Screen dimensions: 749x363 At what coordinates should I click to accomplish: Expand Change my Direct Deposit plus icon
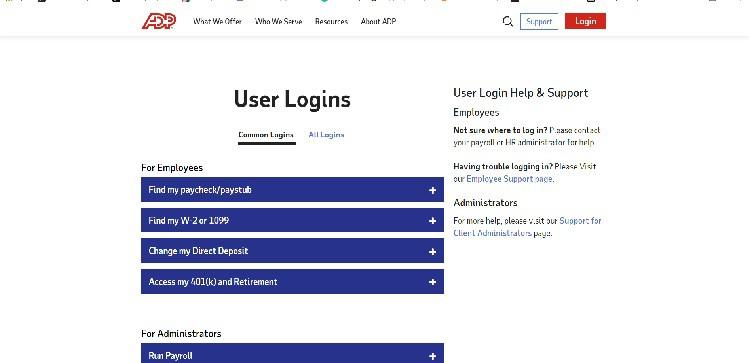coord(432,251)
